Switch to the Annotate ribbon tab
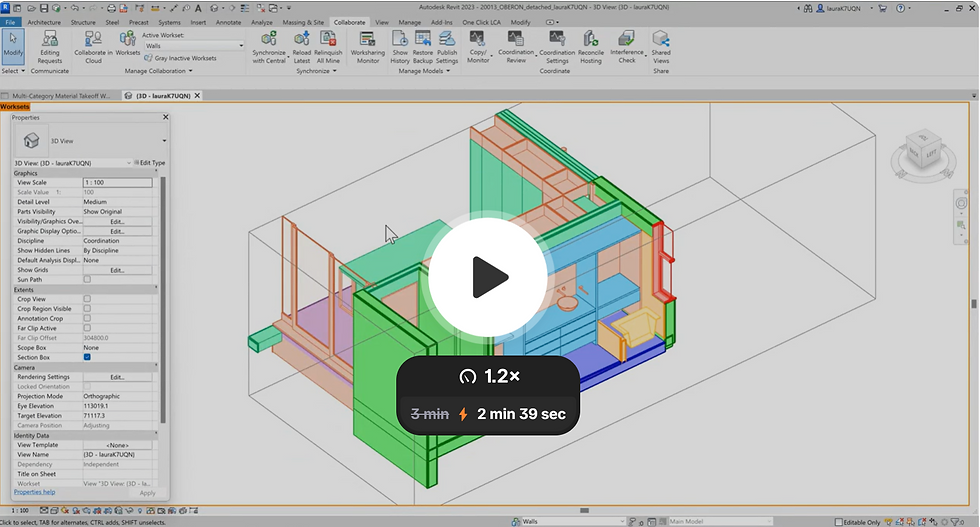Image resolution: width=980 pixels, height=527 pixels. point(228,22)
